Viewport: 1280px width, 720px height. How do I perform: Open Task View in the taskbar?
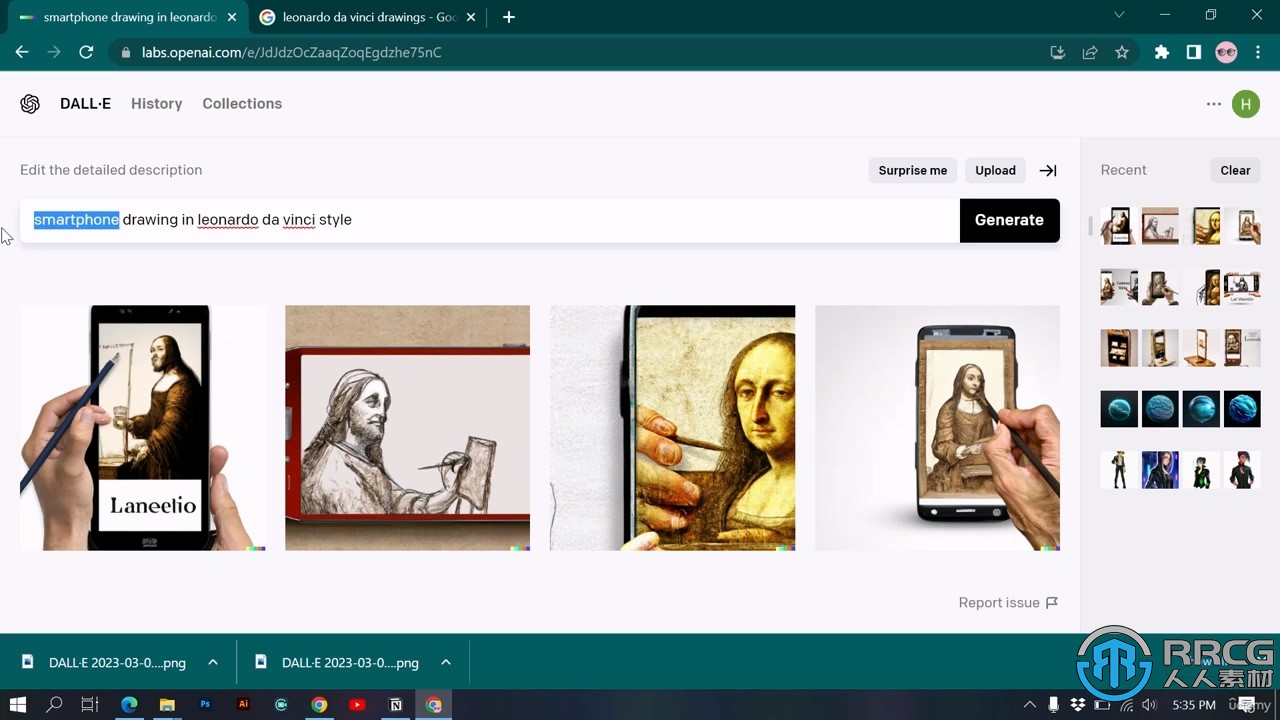90,705
